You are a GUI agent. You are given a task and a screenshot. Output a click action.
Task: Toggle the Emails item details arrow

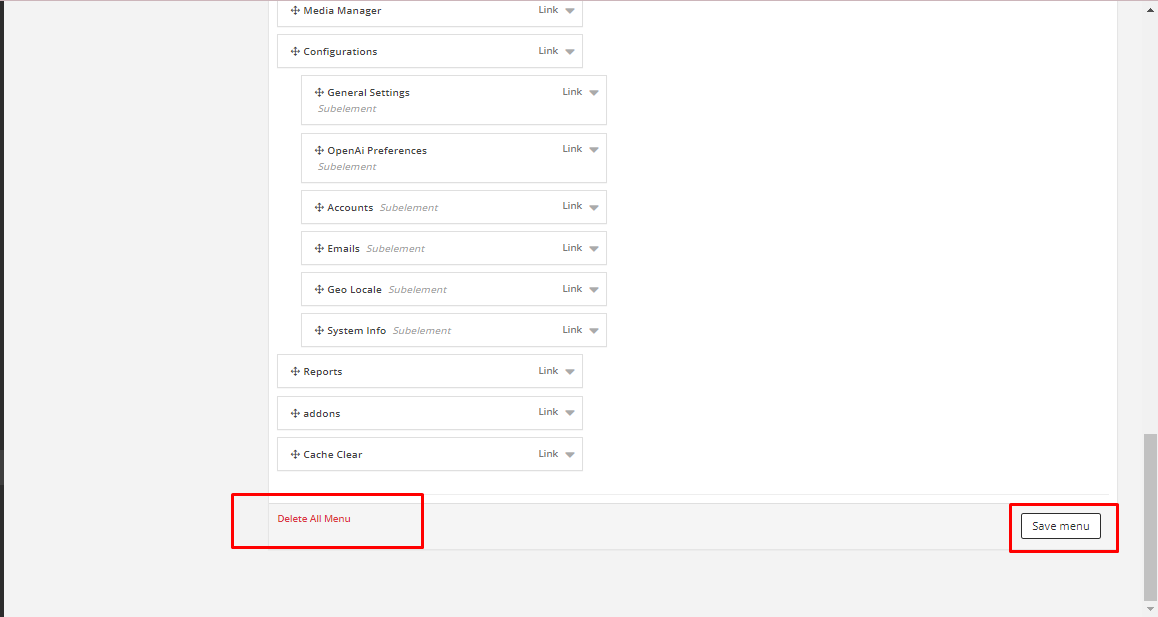pos(594,249)
